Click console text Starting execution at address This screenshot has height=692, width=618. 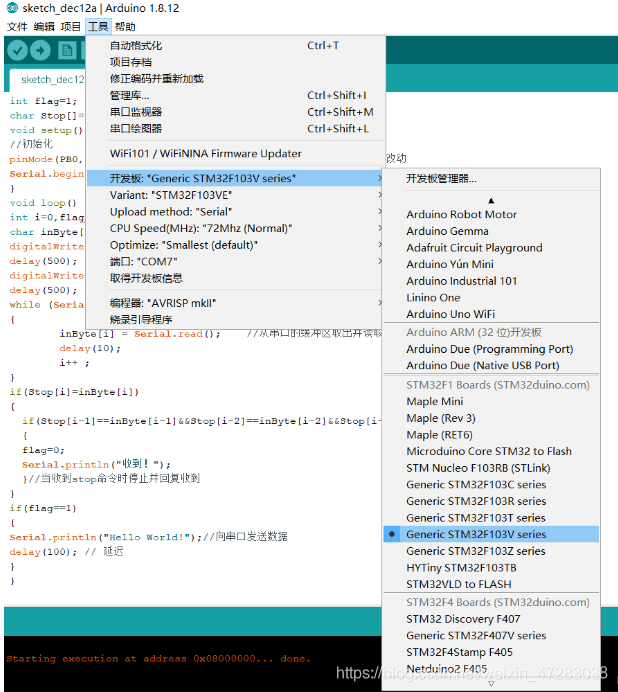pyautogui.click(x=158, y=658)
